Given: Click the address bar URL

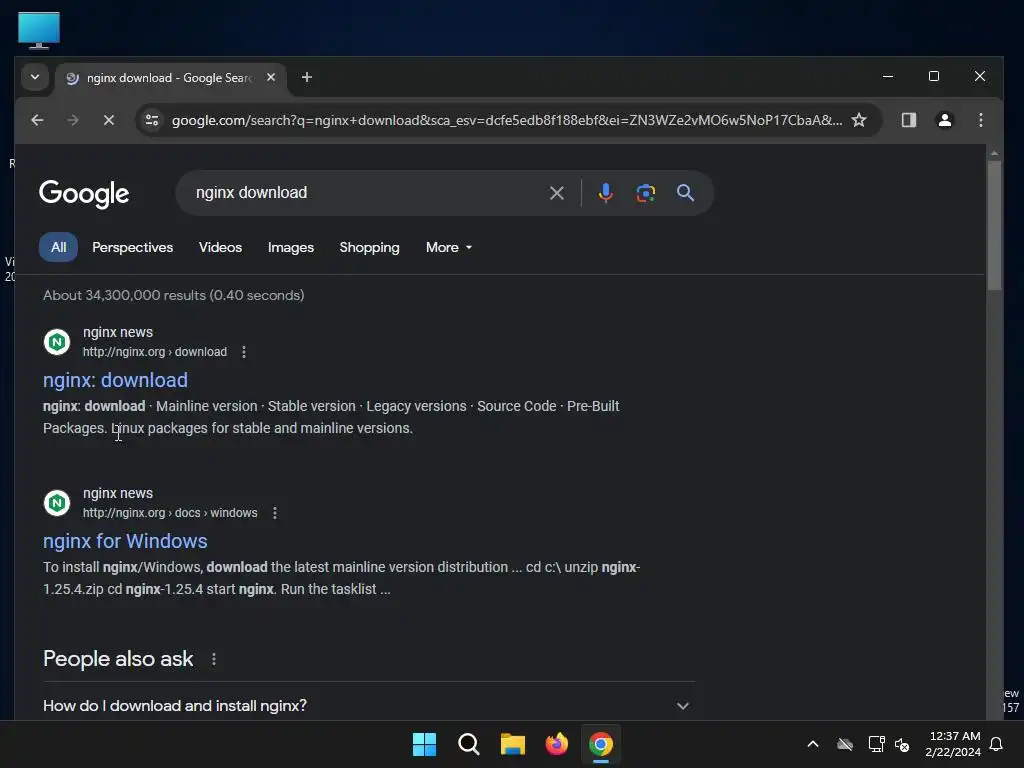Looking at the screenshot, I should (x=507, y=120).
